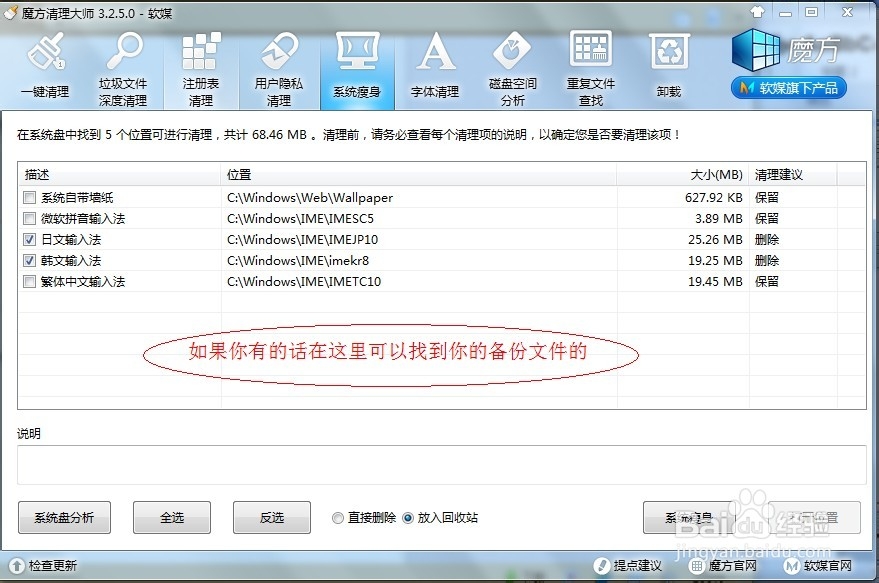Click the 25.26 MB size cell
The image size is (879, 583).
715,239
